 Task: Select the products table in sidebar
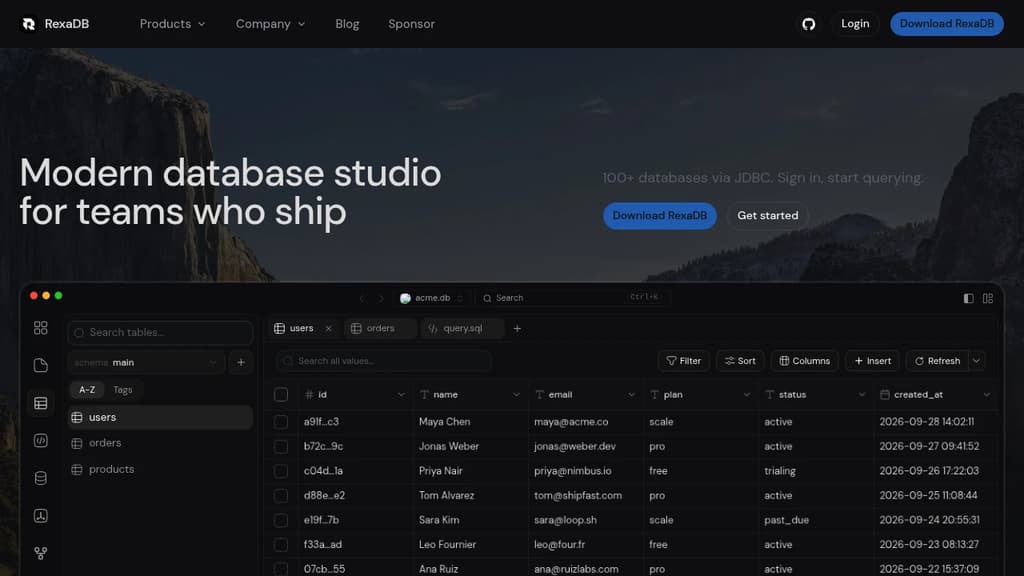(160, 470)
